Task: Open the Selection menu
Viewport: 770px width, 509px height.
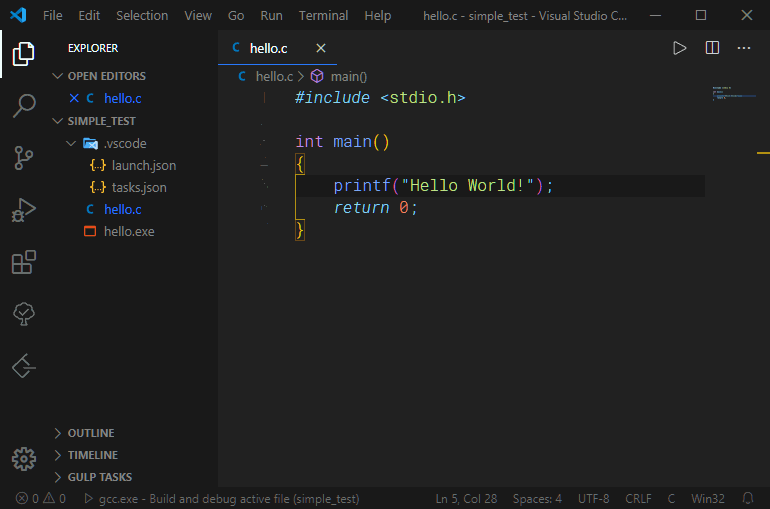Action: click(142, 15)
